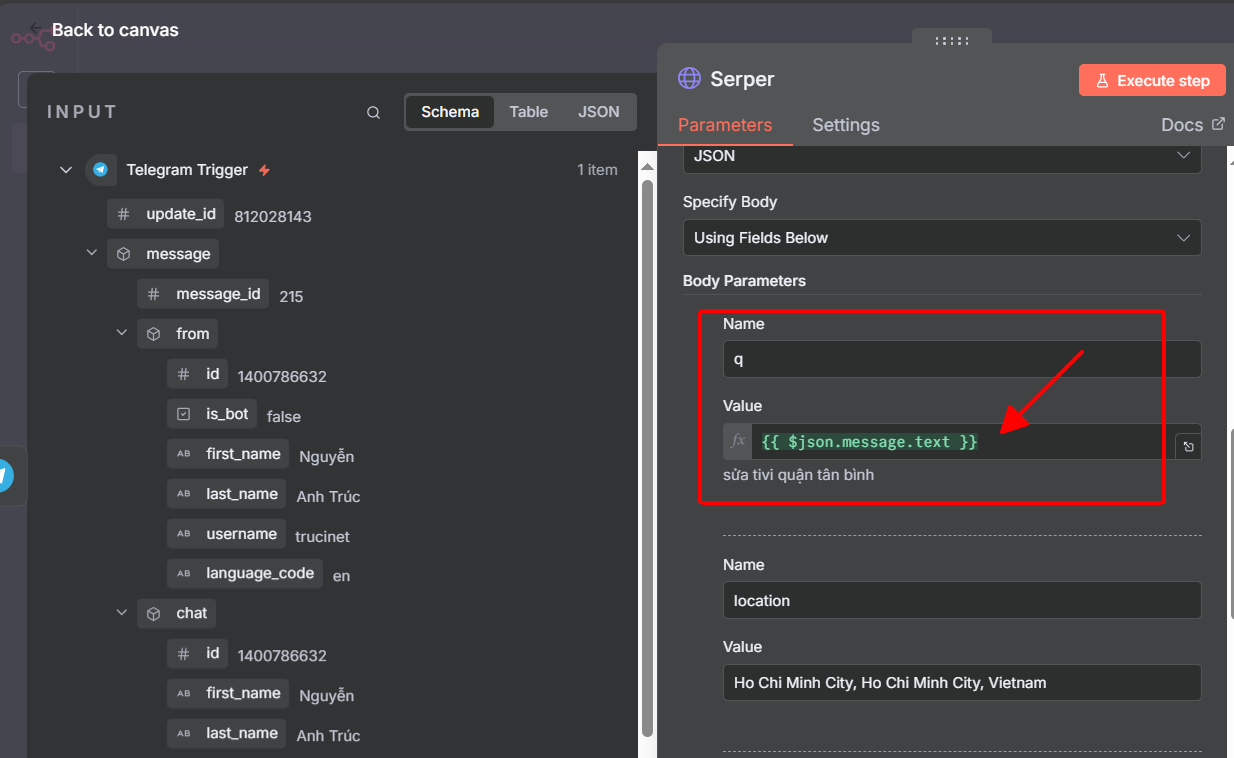Switch to the Settings tab
The height and width of the screenshot is (758, 1234).
tap(845, 125)
